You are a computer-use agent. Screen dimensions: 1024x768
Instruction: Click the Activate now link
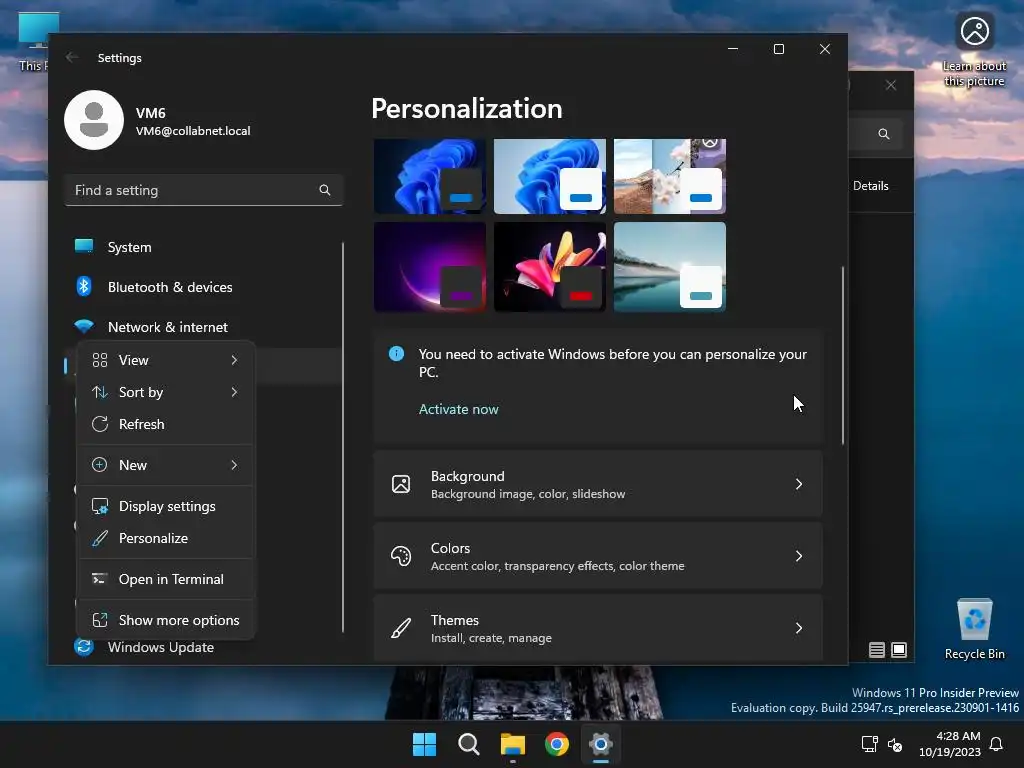pos(458,409)
